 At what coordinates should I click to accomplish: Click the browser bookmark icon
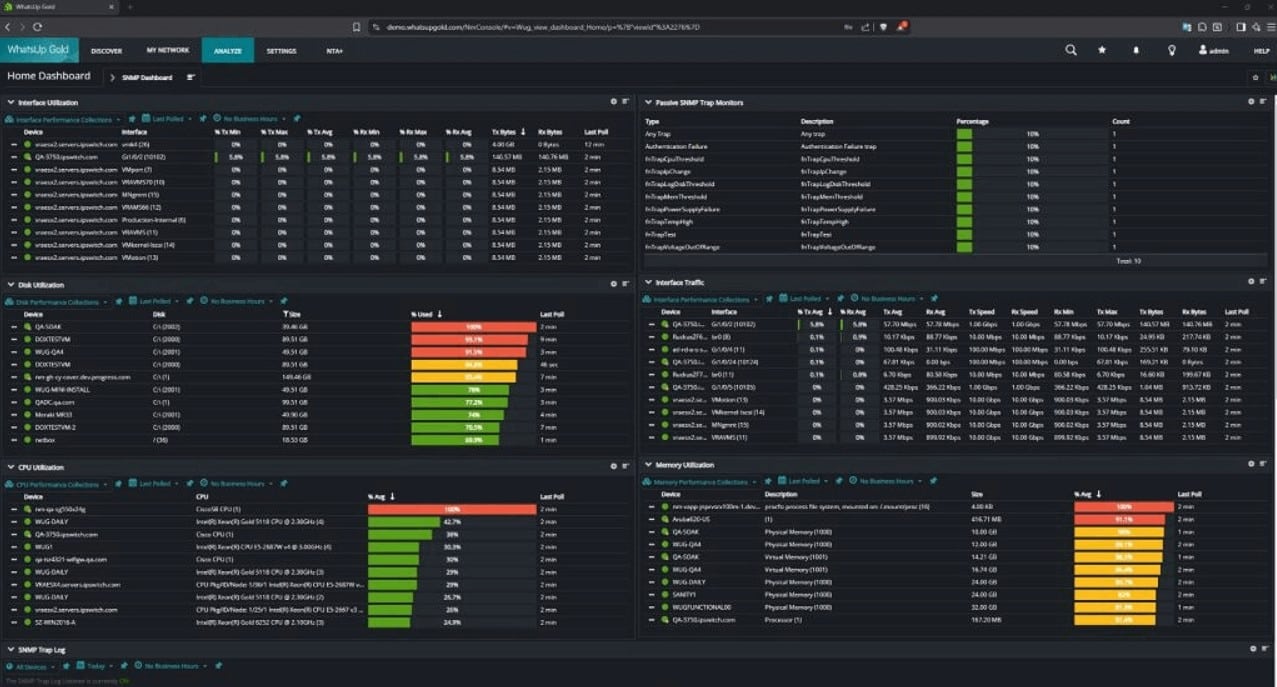tap(357, 27)
